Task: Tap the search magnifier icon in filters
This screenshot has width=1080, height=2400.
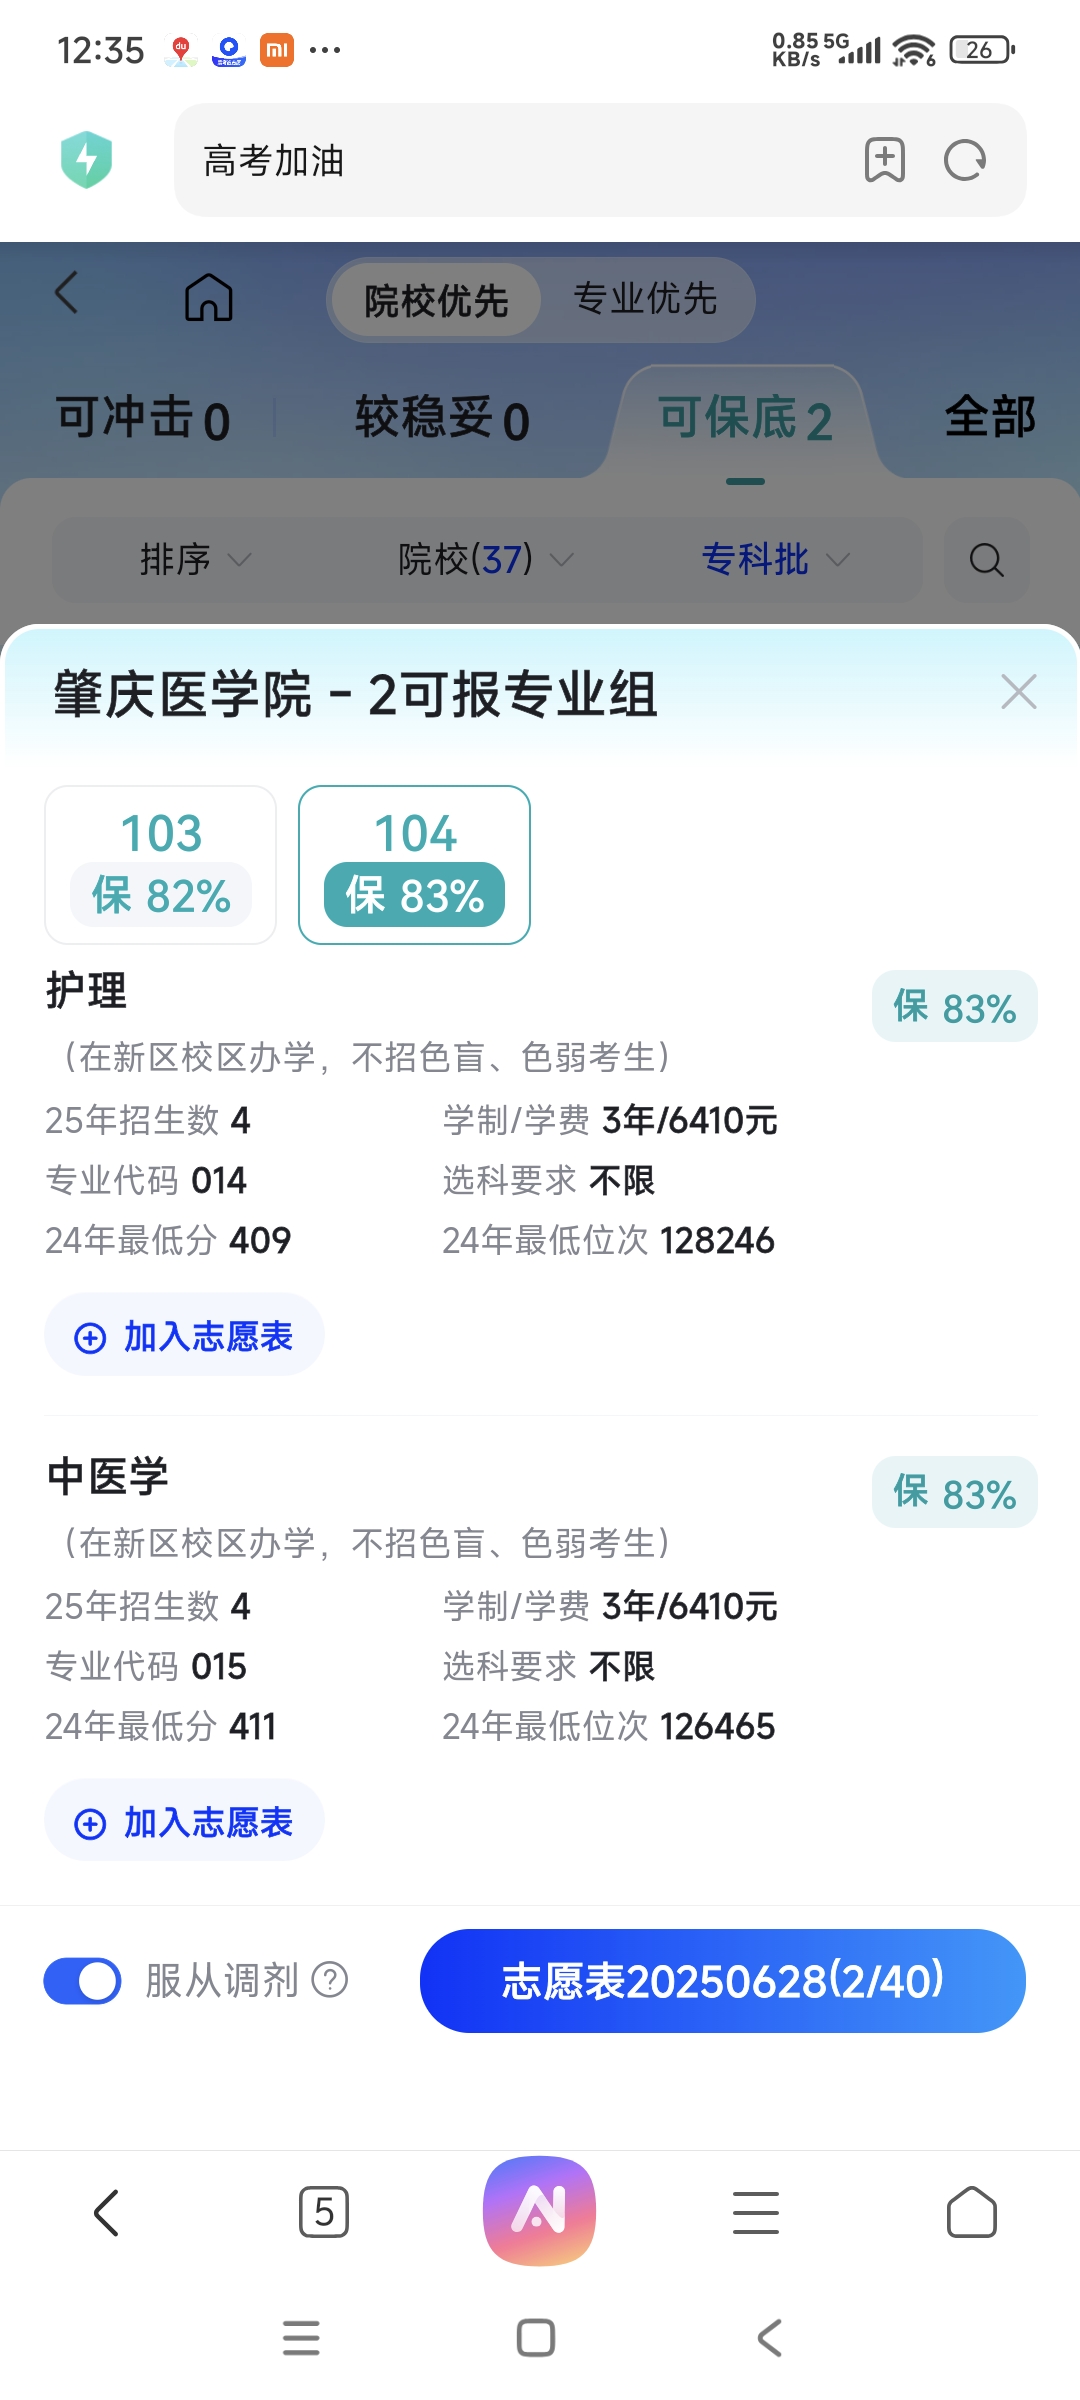Action: (x=986, y=560)
